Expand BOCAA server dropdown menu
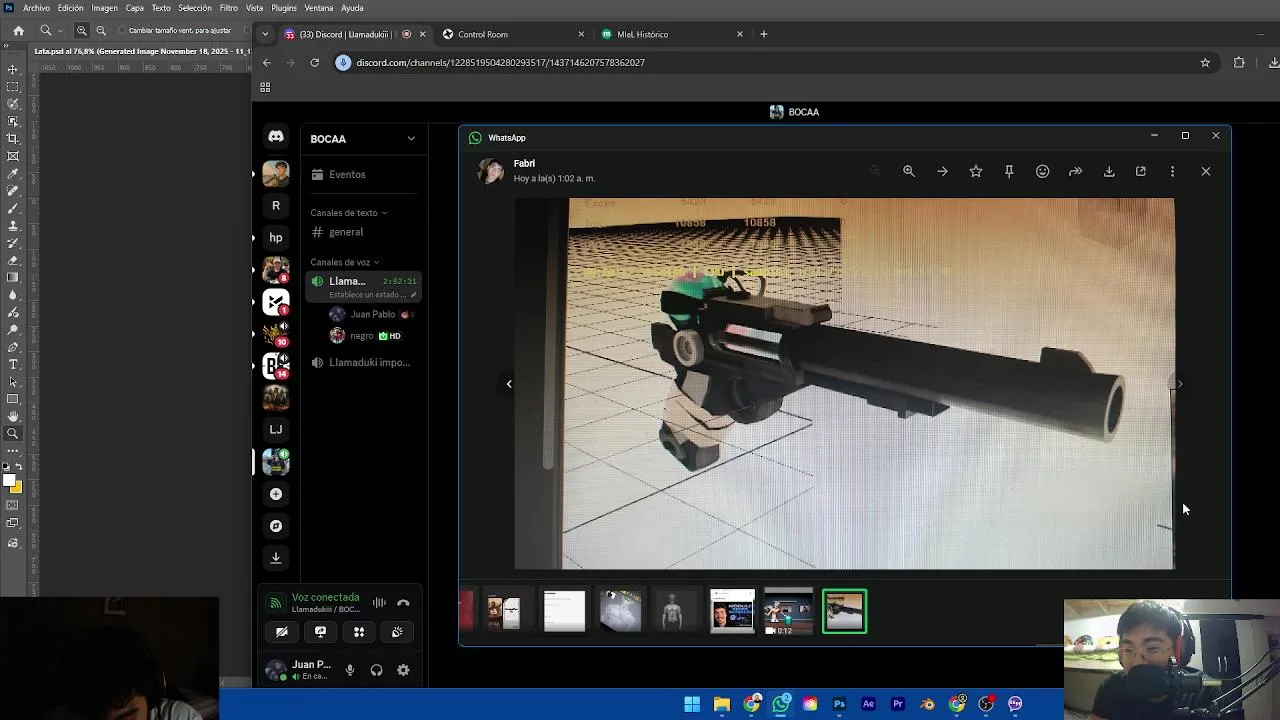Image resolution: width=1280 pixels, height=720 pixels. [x=411, y=139]
